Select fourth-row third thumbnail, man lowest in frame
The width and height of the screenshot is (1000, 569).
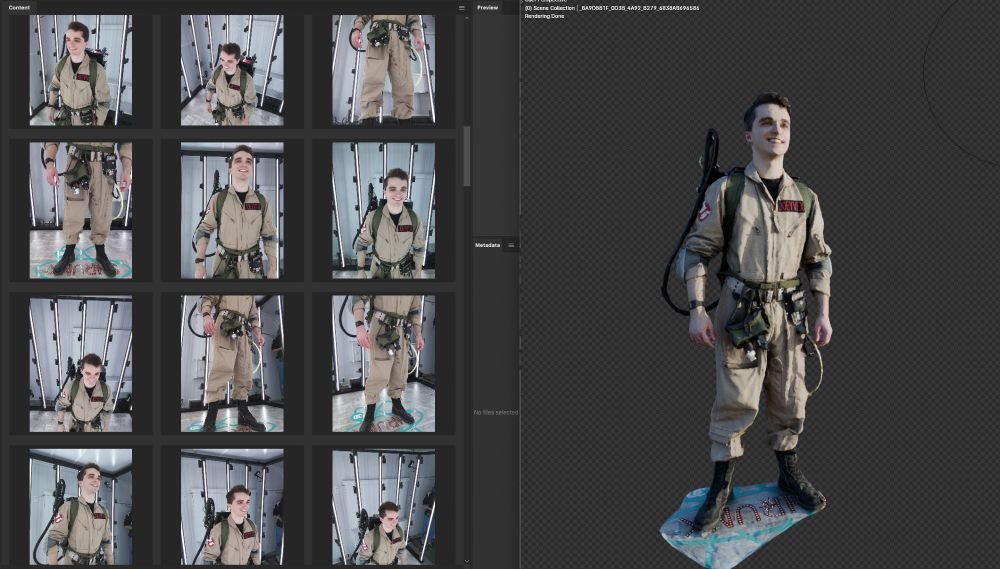tap(383, 506)
